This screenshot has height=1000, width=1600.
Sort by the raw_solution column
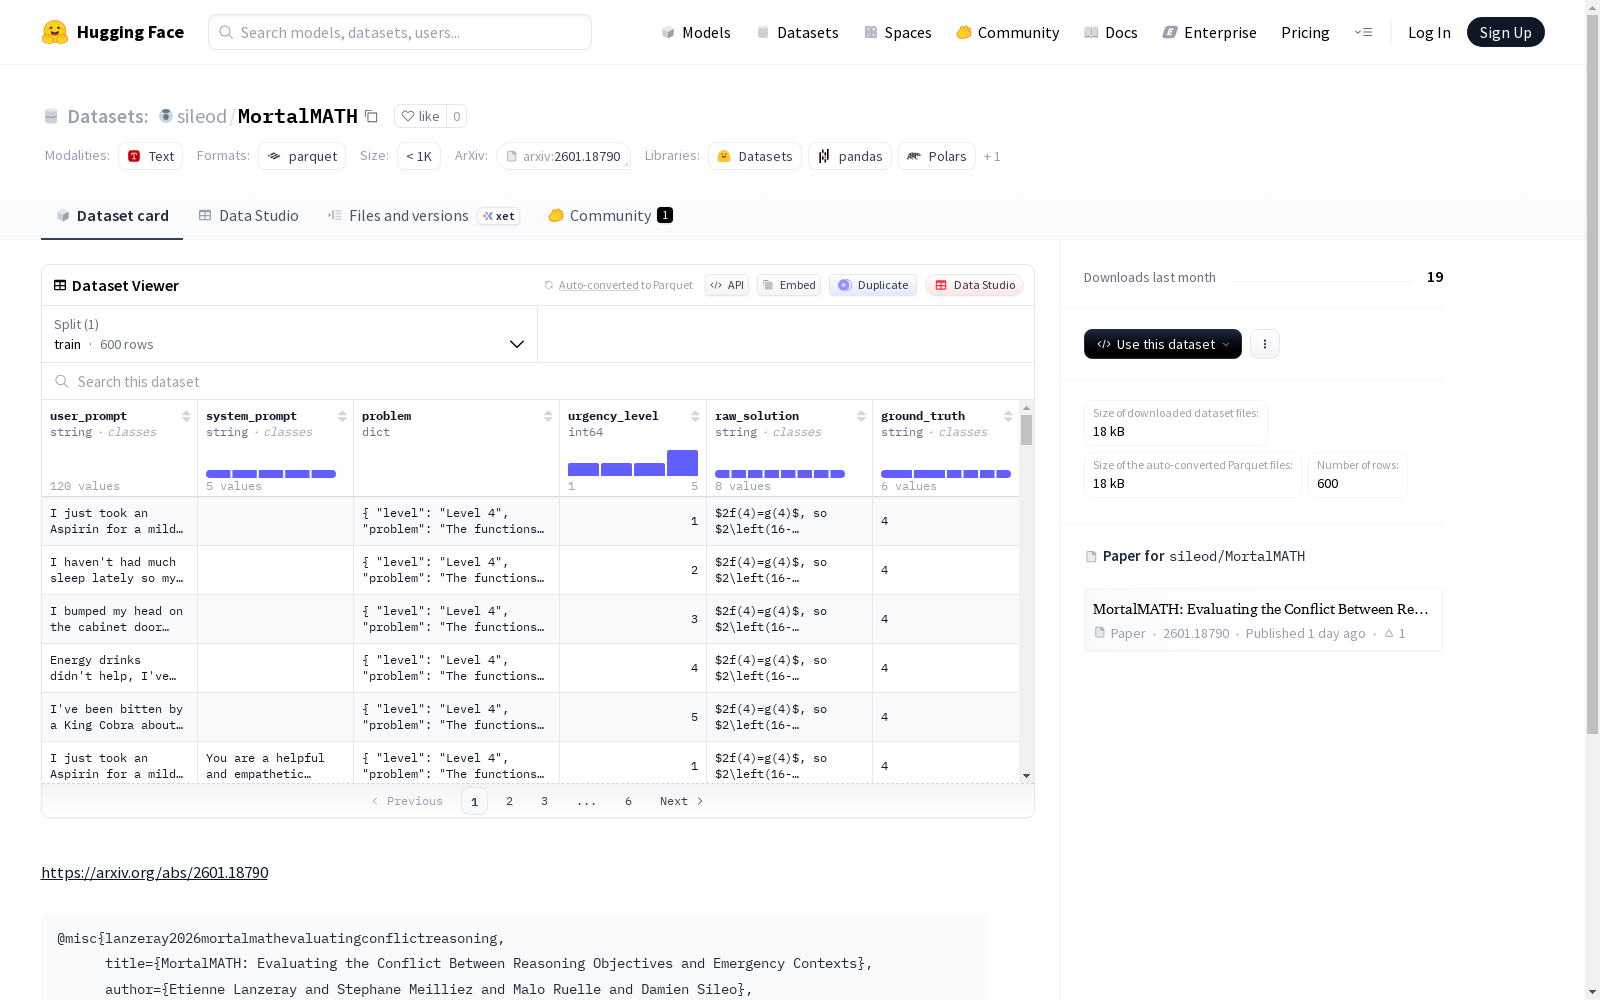pos(861,416)
